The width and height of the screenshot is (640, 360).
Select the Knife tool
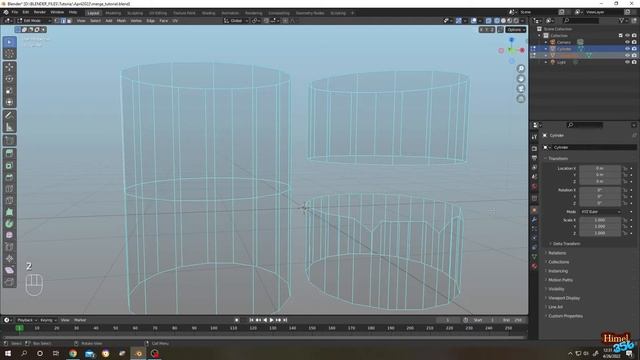pos(9,200)
